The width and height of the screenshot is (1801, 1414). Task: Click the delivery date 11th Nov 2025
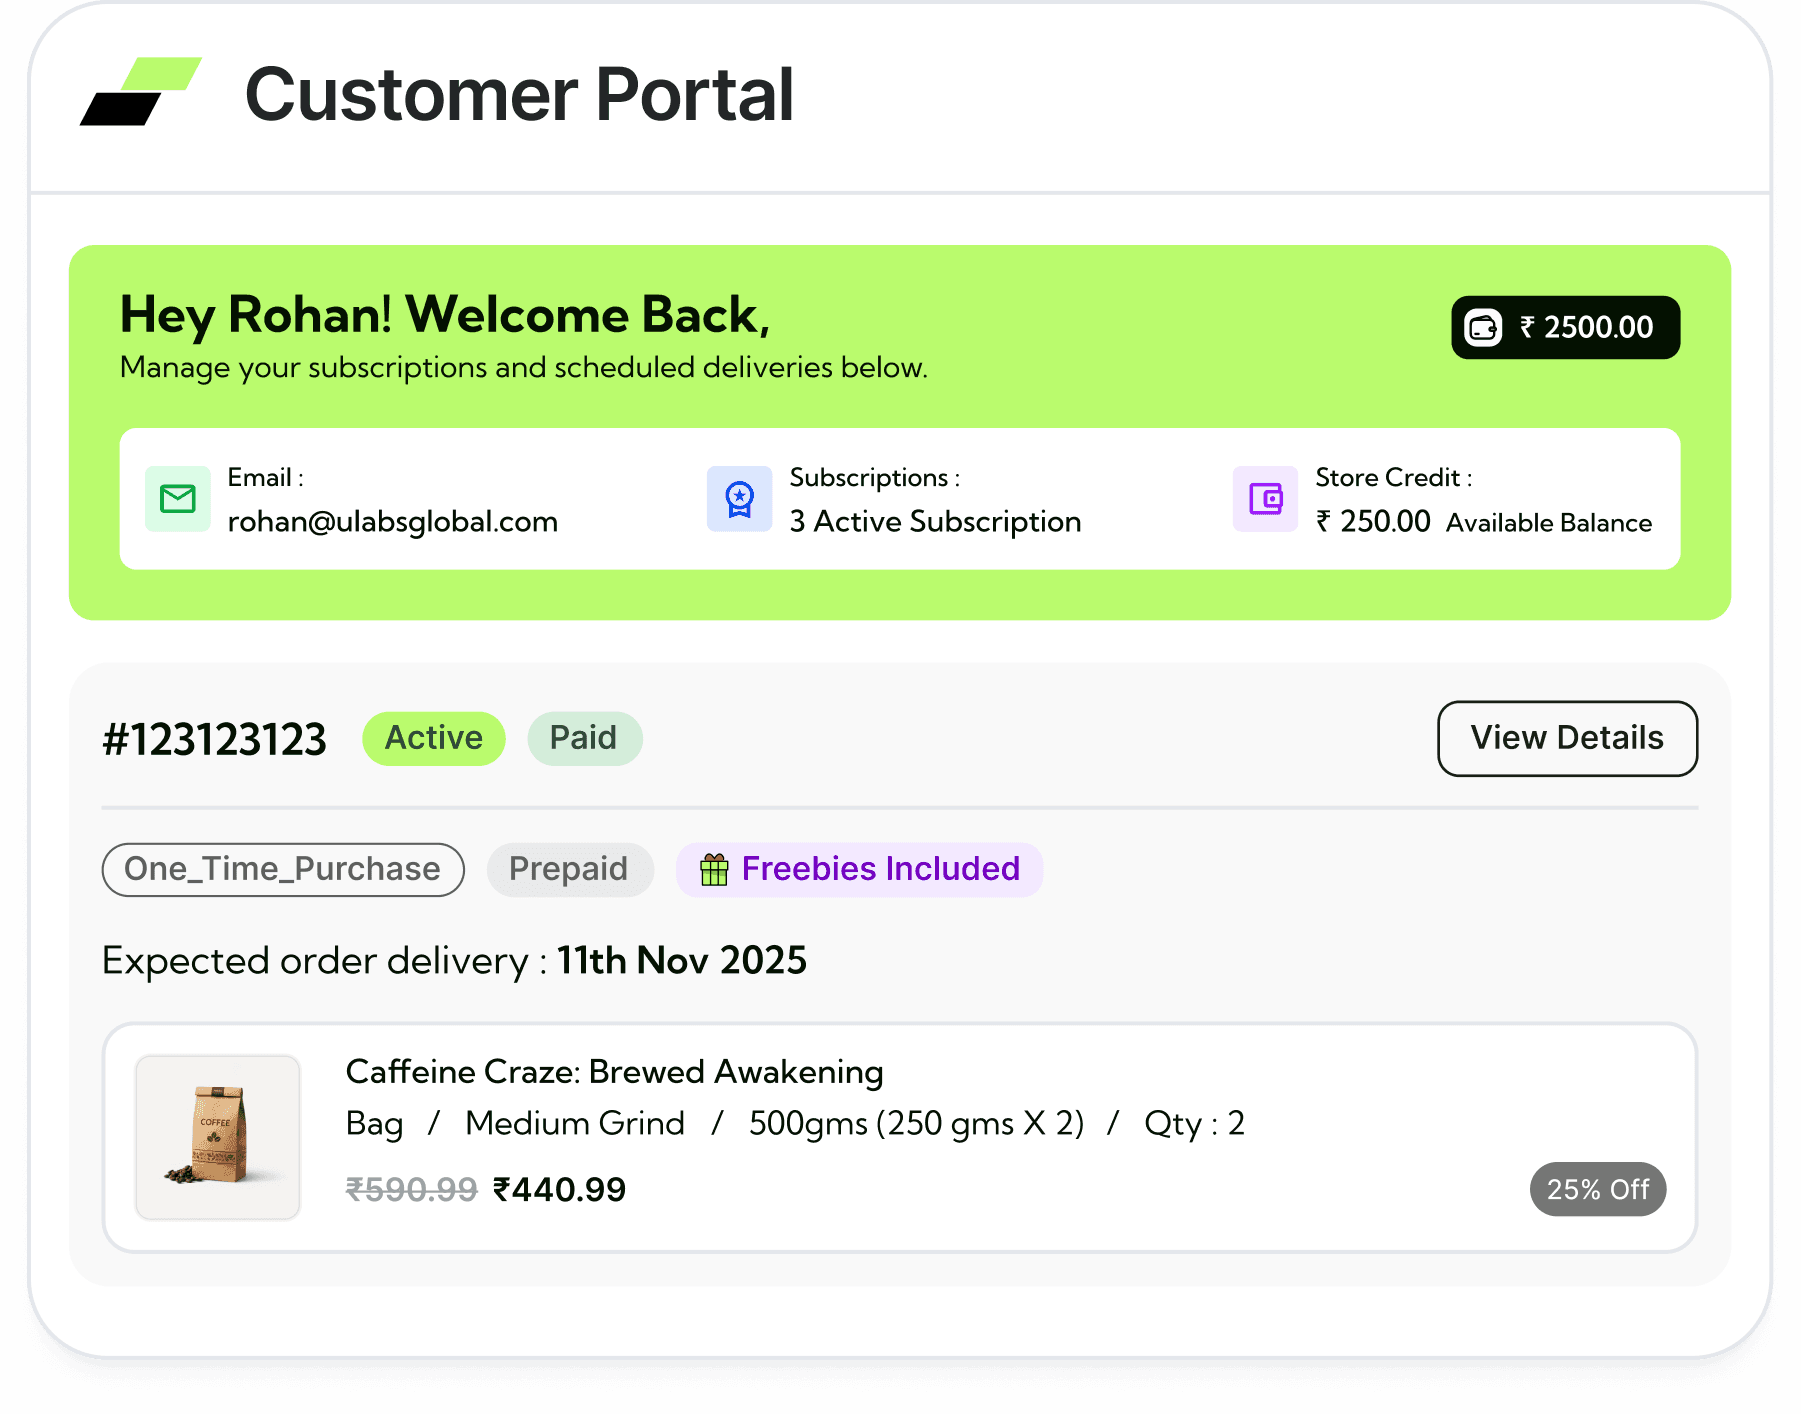(682, 960)
